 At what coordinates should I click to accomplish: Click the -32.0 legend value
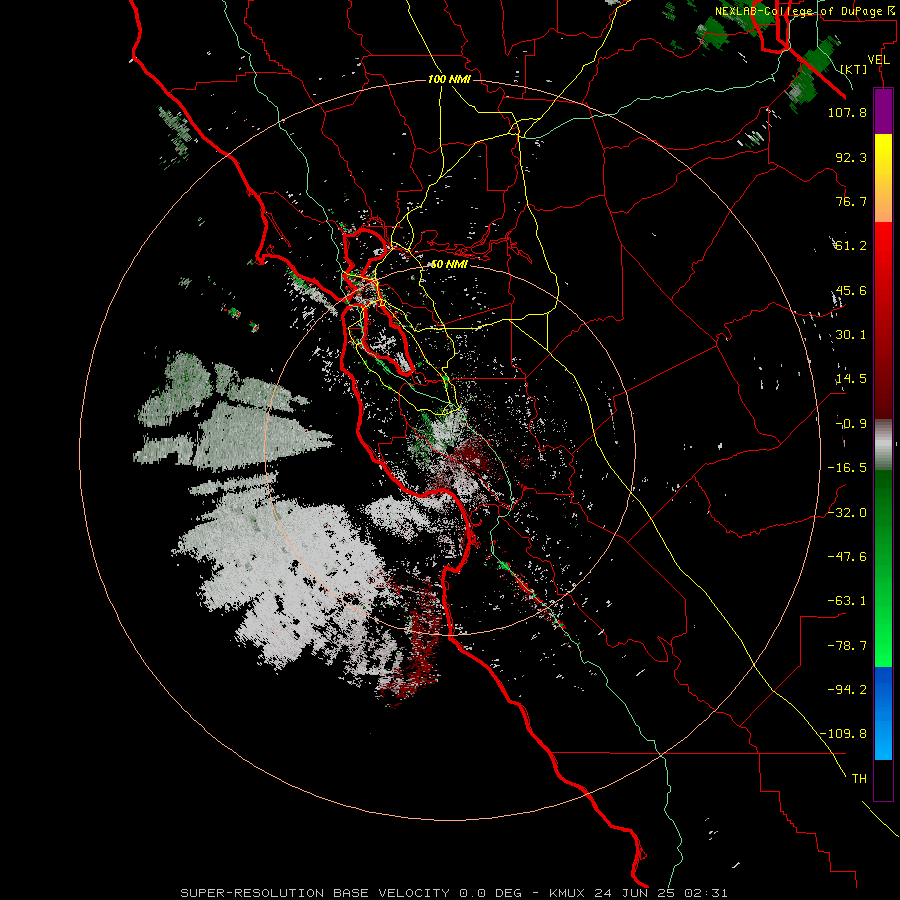[847, 513]
